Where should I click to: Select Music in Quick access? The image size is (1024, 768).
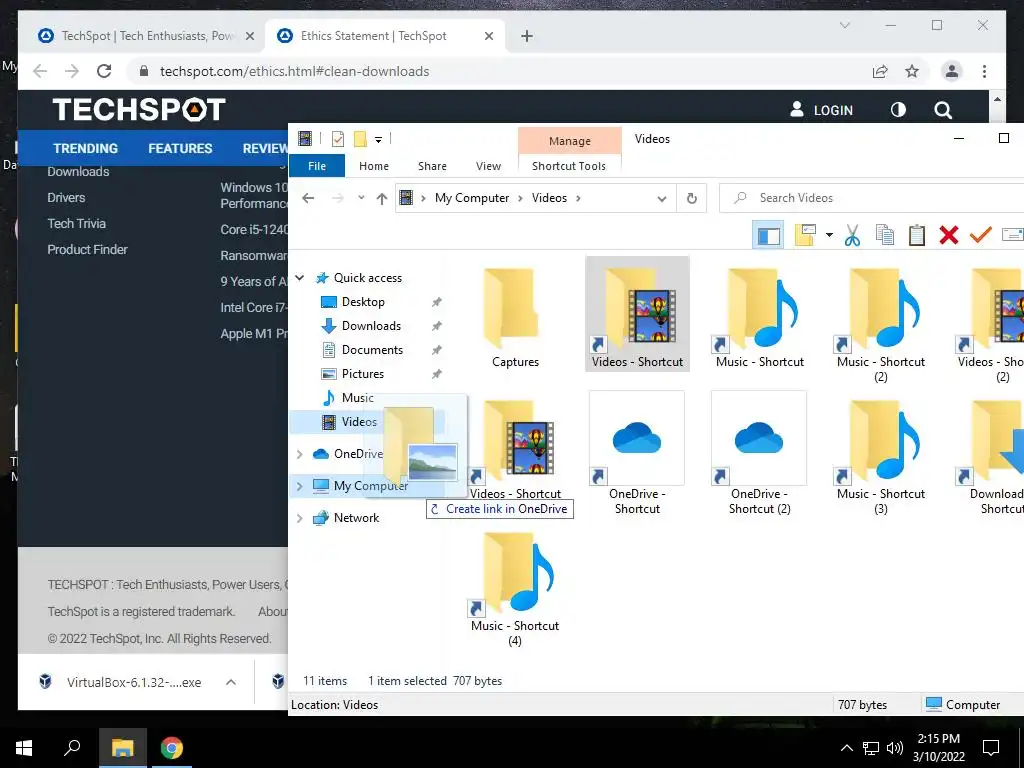point(357,398)
